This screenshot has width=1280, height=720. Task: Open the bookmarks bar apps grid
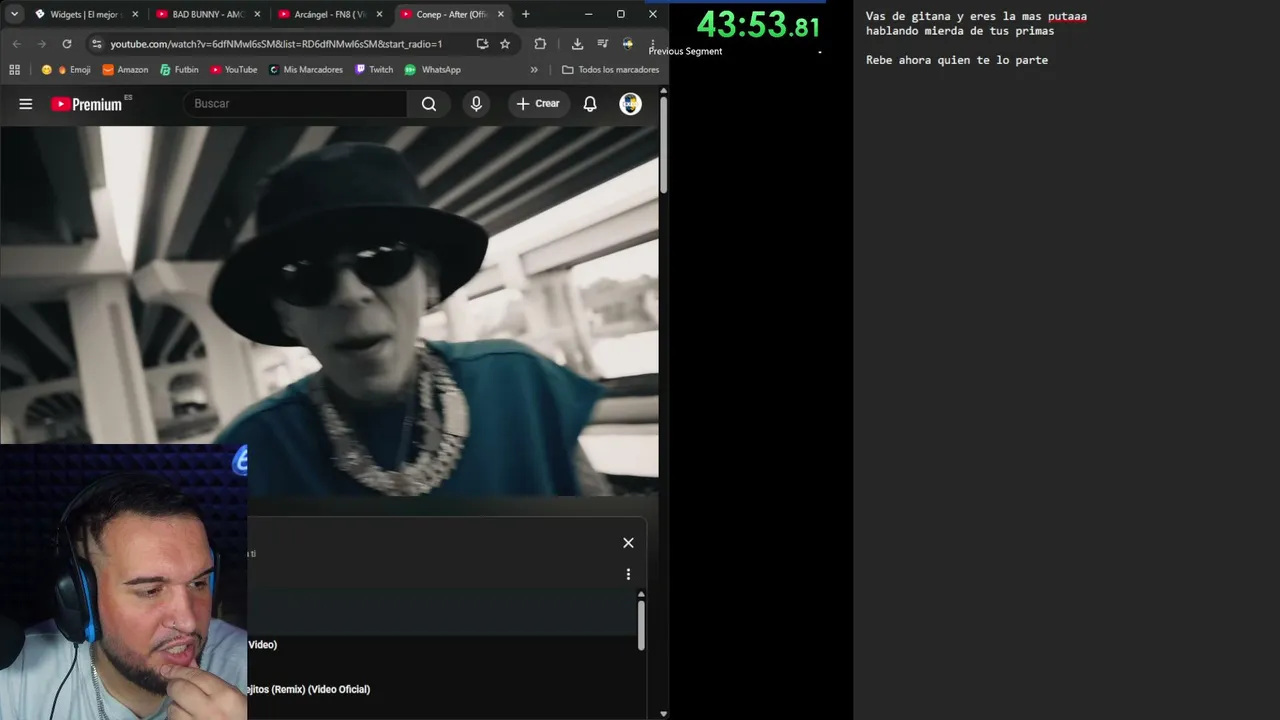(x=14, y=70)
